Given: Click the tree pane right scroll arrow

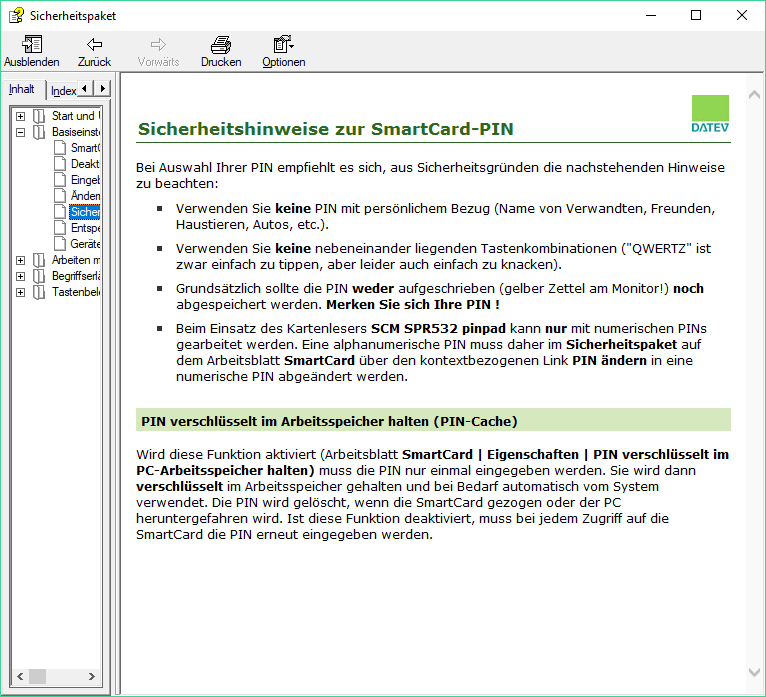Looking at the screenshot, I should (x=92, y=676).
